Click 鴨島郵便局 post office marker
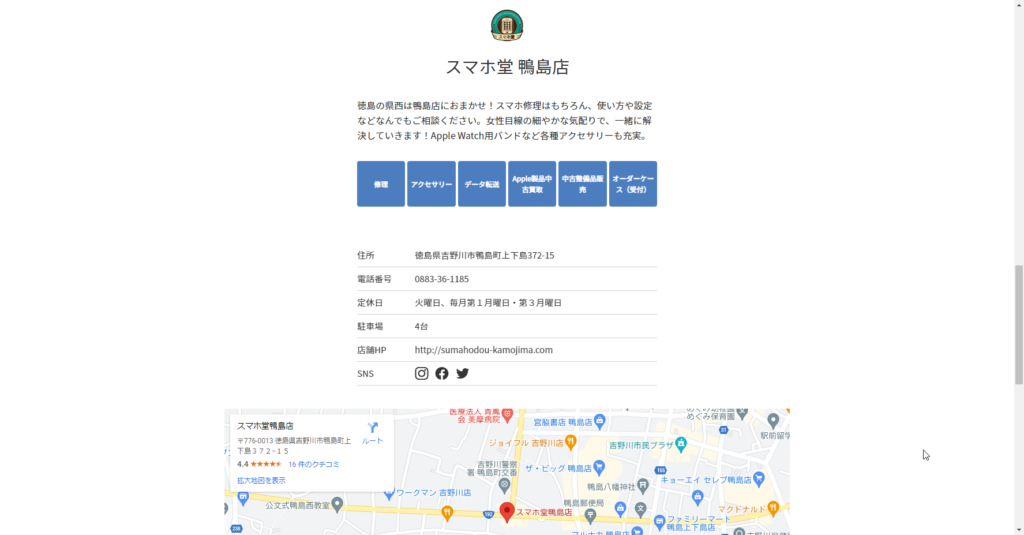Viewport: 1024px width, 535px height. pyautogui.click(x=590, y=515)
